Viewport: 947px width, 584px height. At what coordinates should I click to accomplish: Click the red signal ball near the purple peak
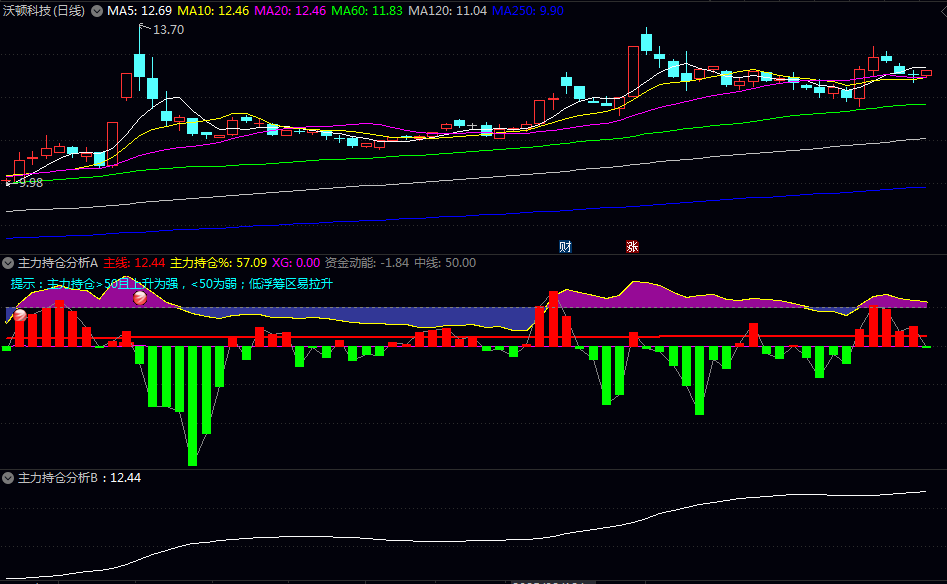click(x=140, y=298)
